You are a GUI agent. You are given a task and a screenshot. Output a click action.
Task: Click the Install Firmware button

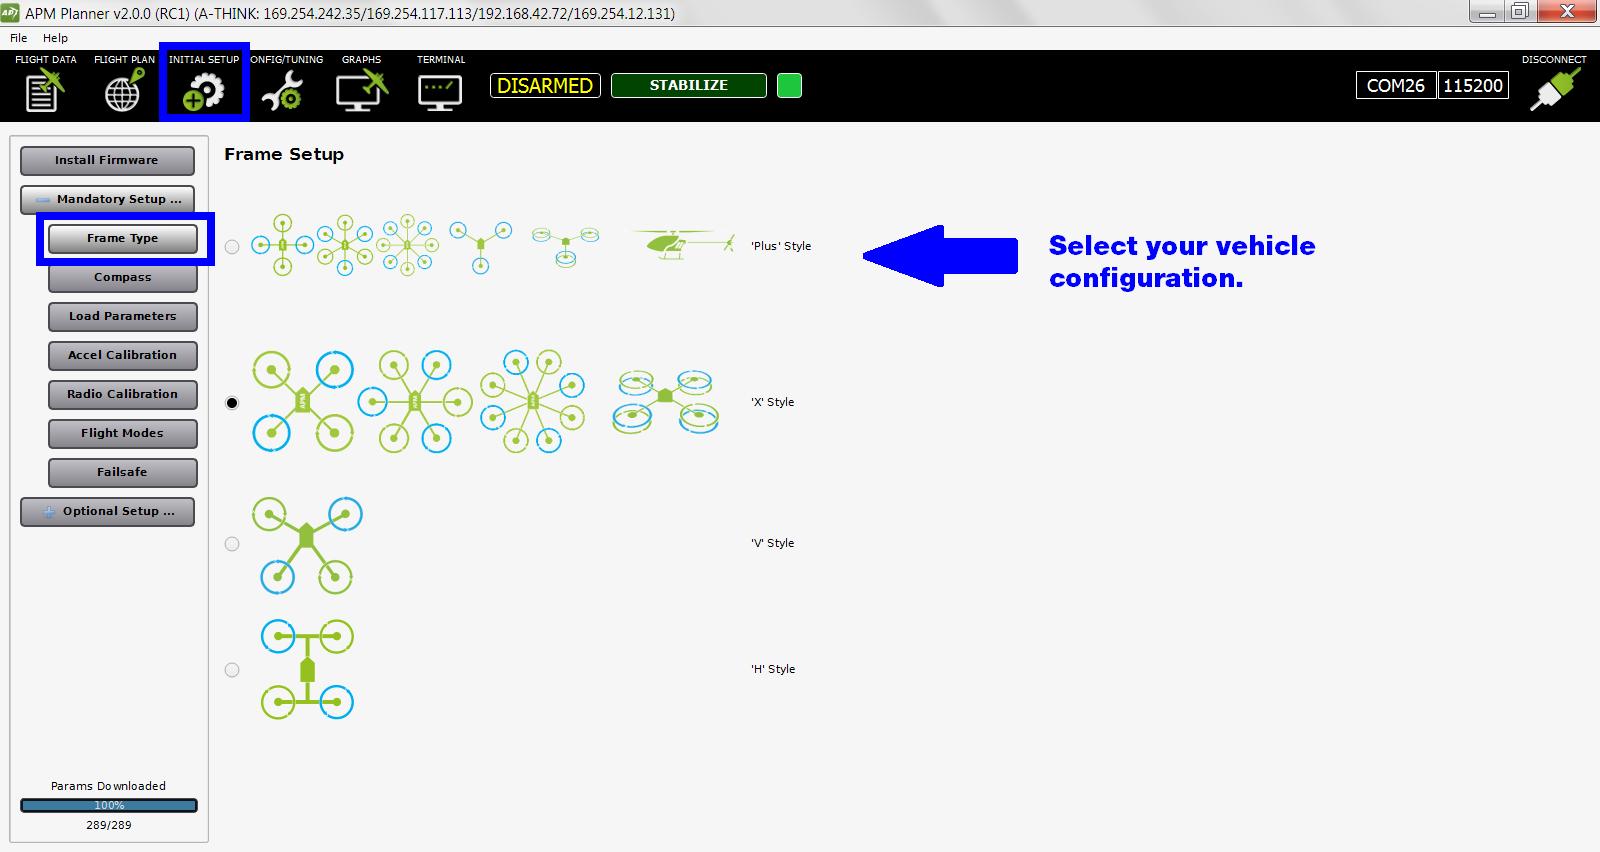107,160
